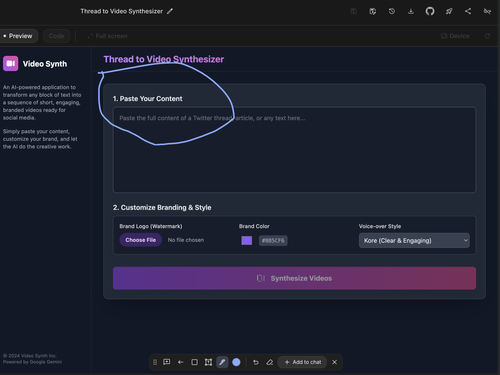This screenshot has width=500, height=375.
Task: Open the code assistant icon in header
Action: coord(373,11)
